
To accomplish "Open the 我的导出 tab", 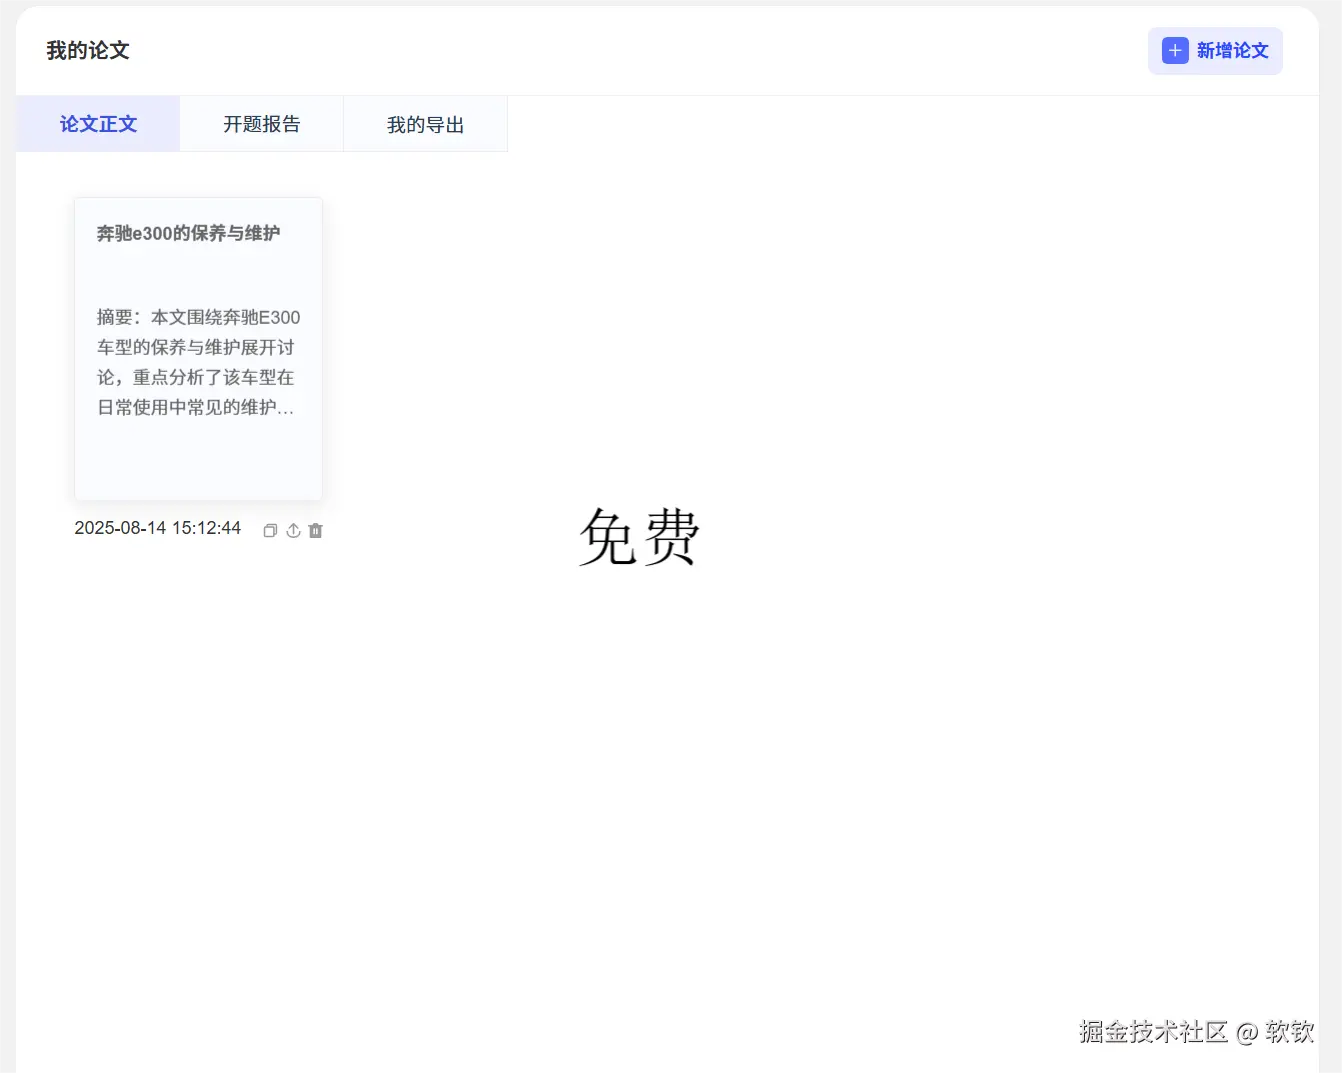I will point(425,124).
